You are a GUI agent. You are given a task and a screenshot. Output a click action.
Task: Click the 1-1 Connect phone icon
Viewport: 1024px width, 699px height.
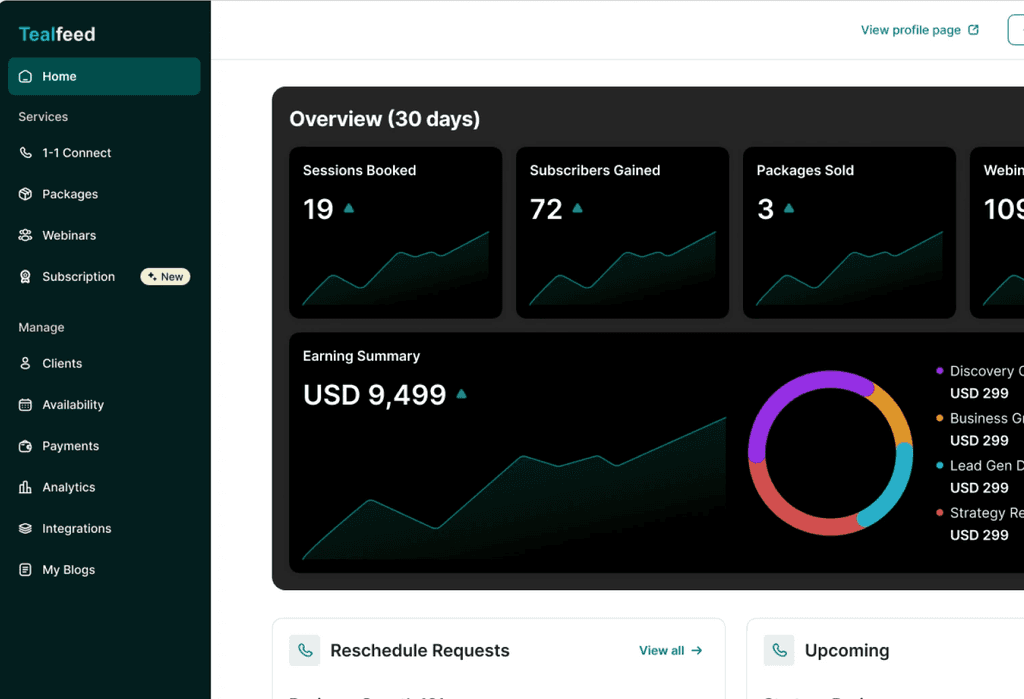pos(25,153)
